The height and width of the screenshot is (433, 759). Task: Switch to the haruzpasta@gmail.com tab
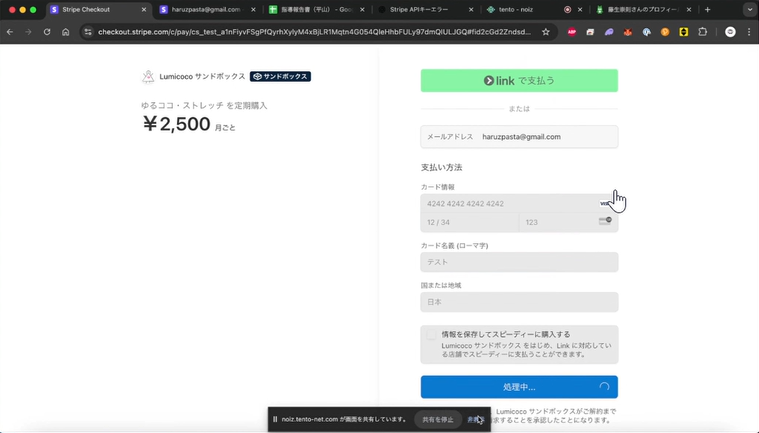206,10
